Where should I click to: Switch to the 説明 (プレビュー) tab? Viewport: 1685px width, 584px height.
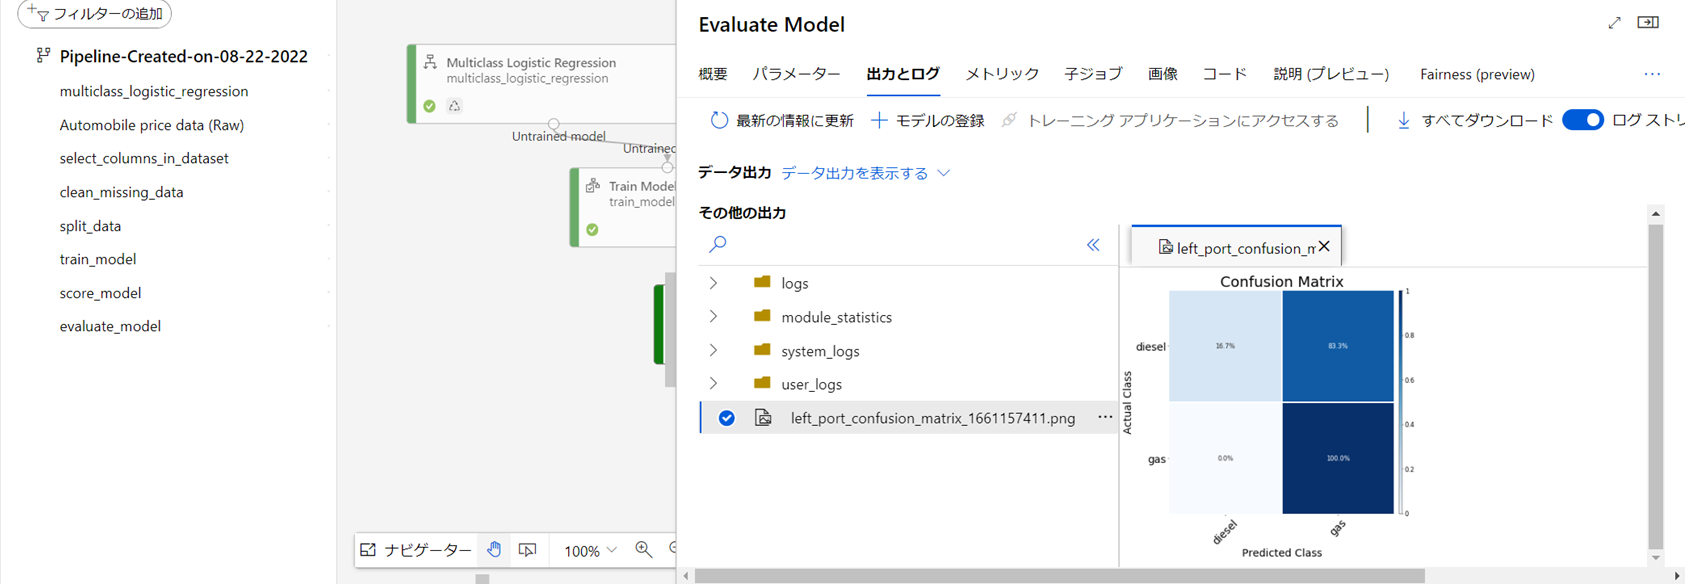[1331, 74]
